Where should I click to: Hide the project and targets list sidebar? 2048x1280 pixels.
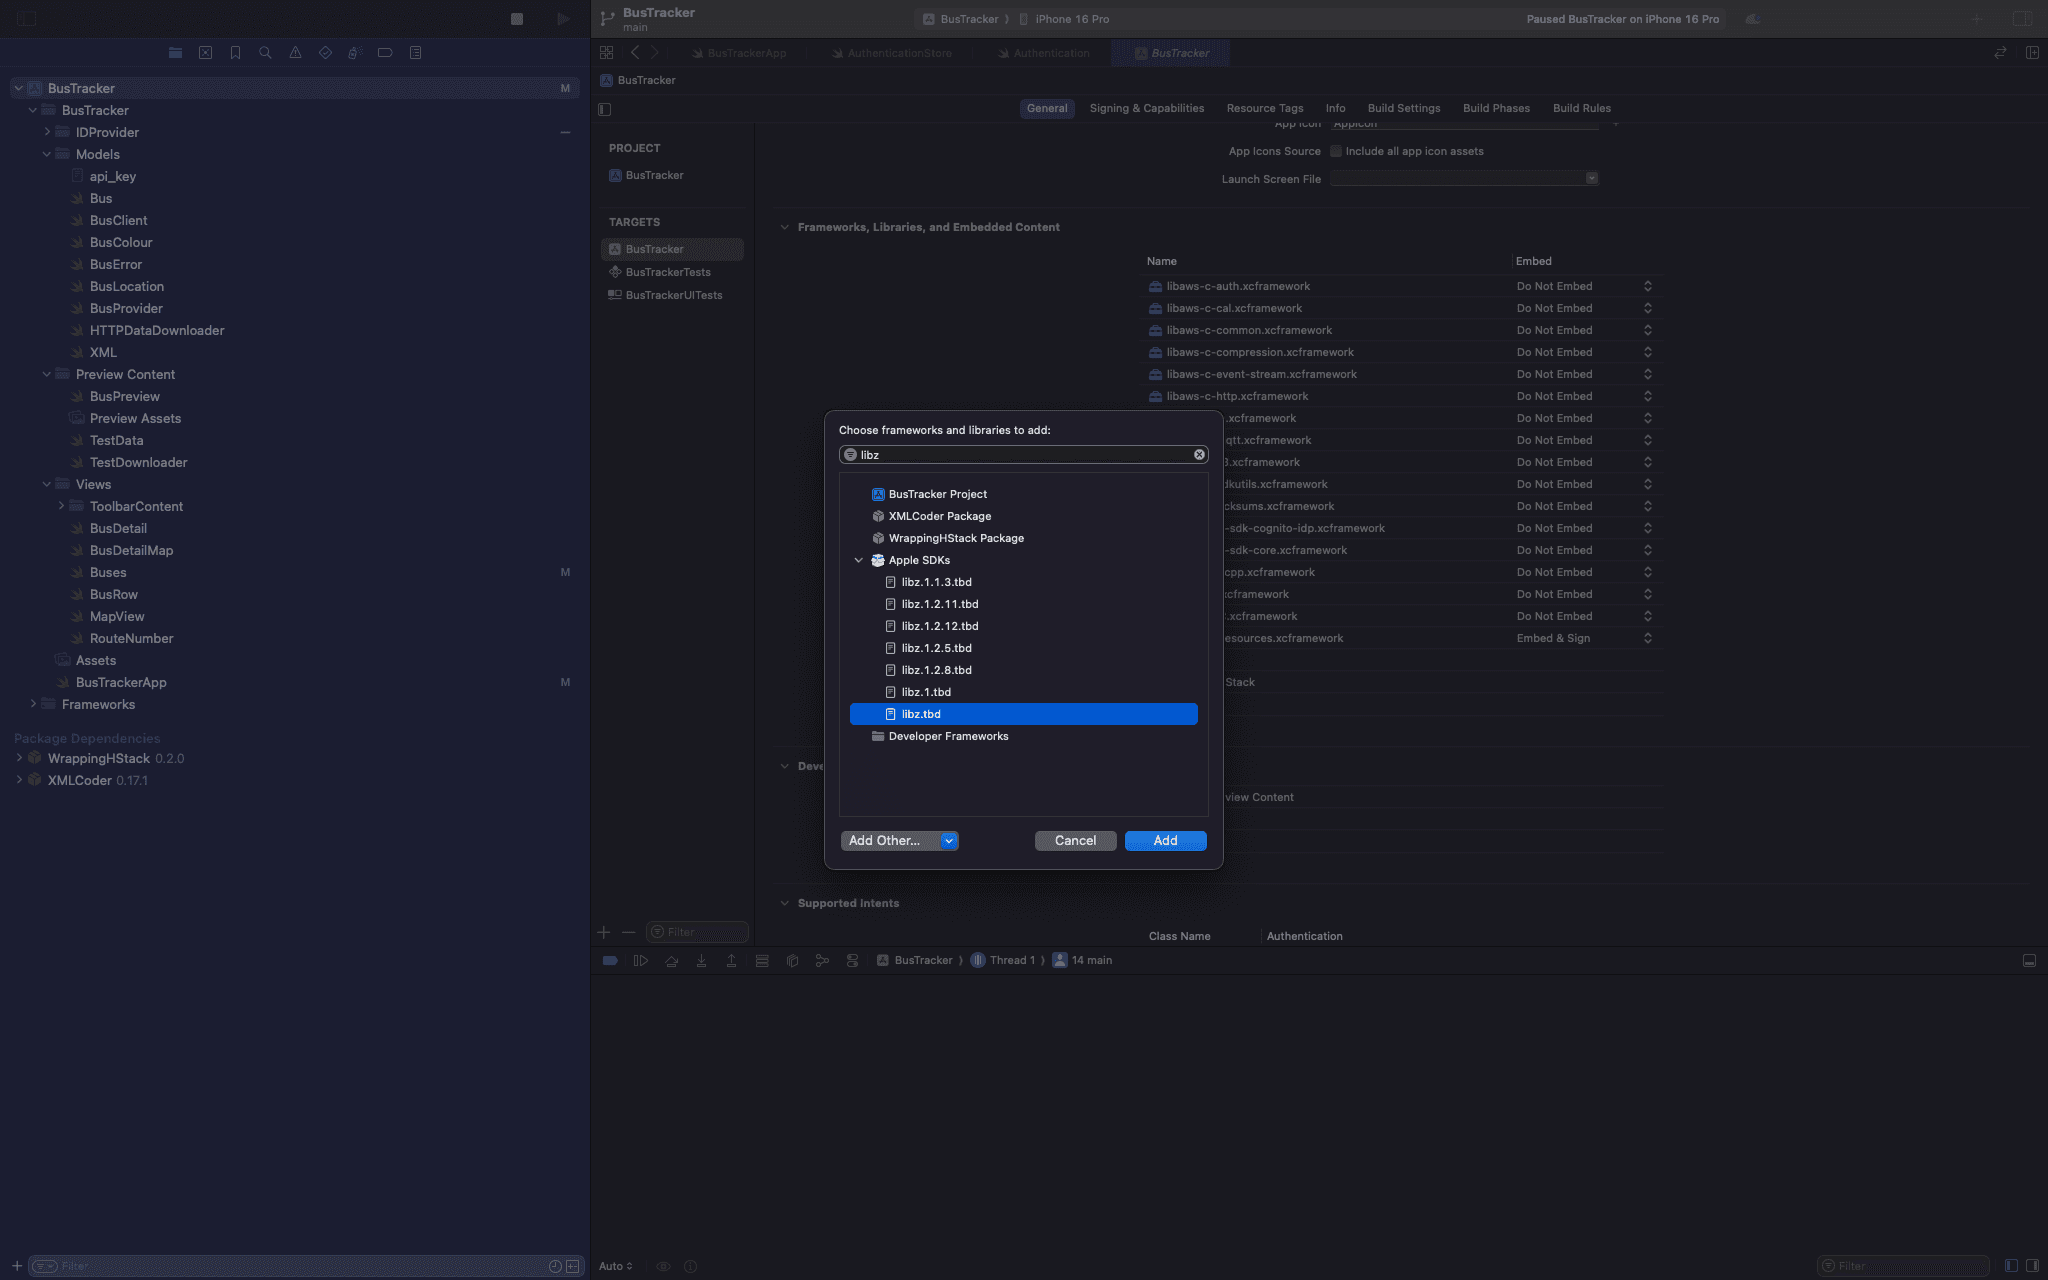pos(604,109)
